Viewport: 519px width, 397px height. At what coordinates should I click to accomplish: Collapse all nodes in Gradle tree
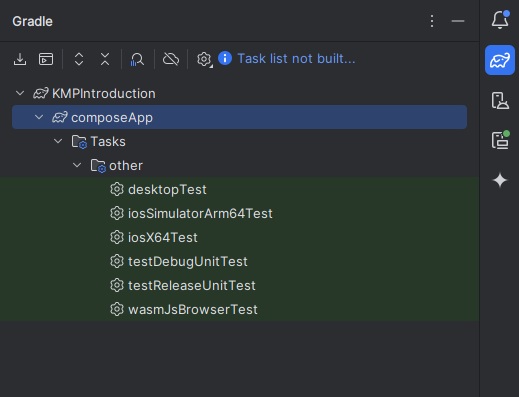coord(105,59)
